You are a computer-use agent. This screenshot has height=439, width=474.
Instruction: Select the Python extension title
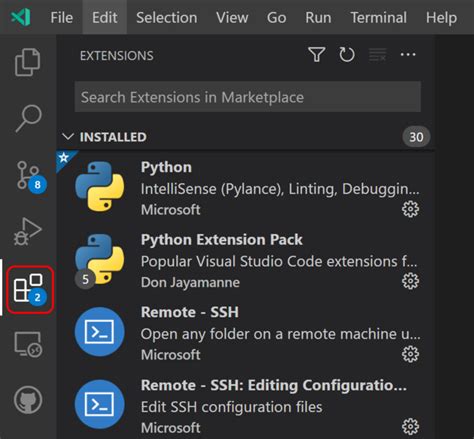click(166, 167)
